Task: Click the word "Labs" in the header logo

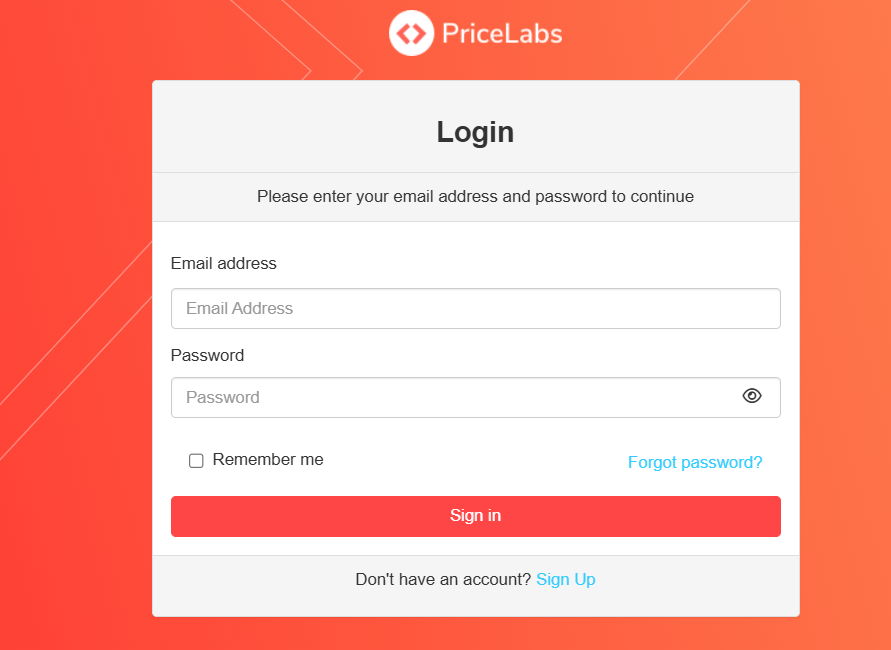Action: (535, 34)
